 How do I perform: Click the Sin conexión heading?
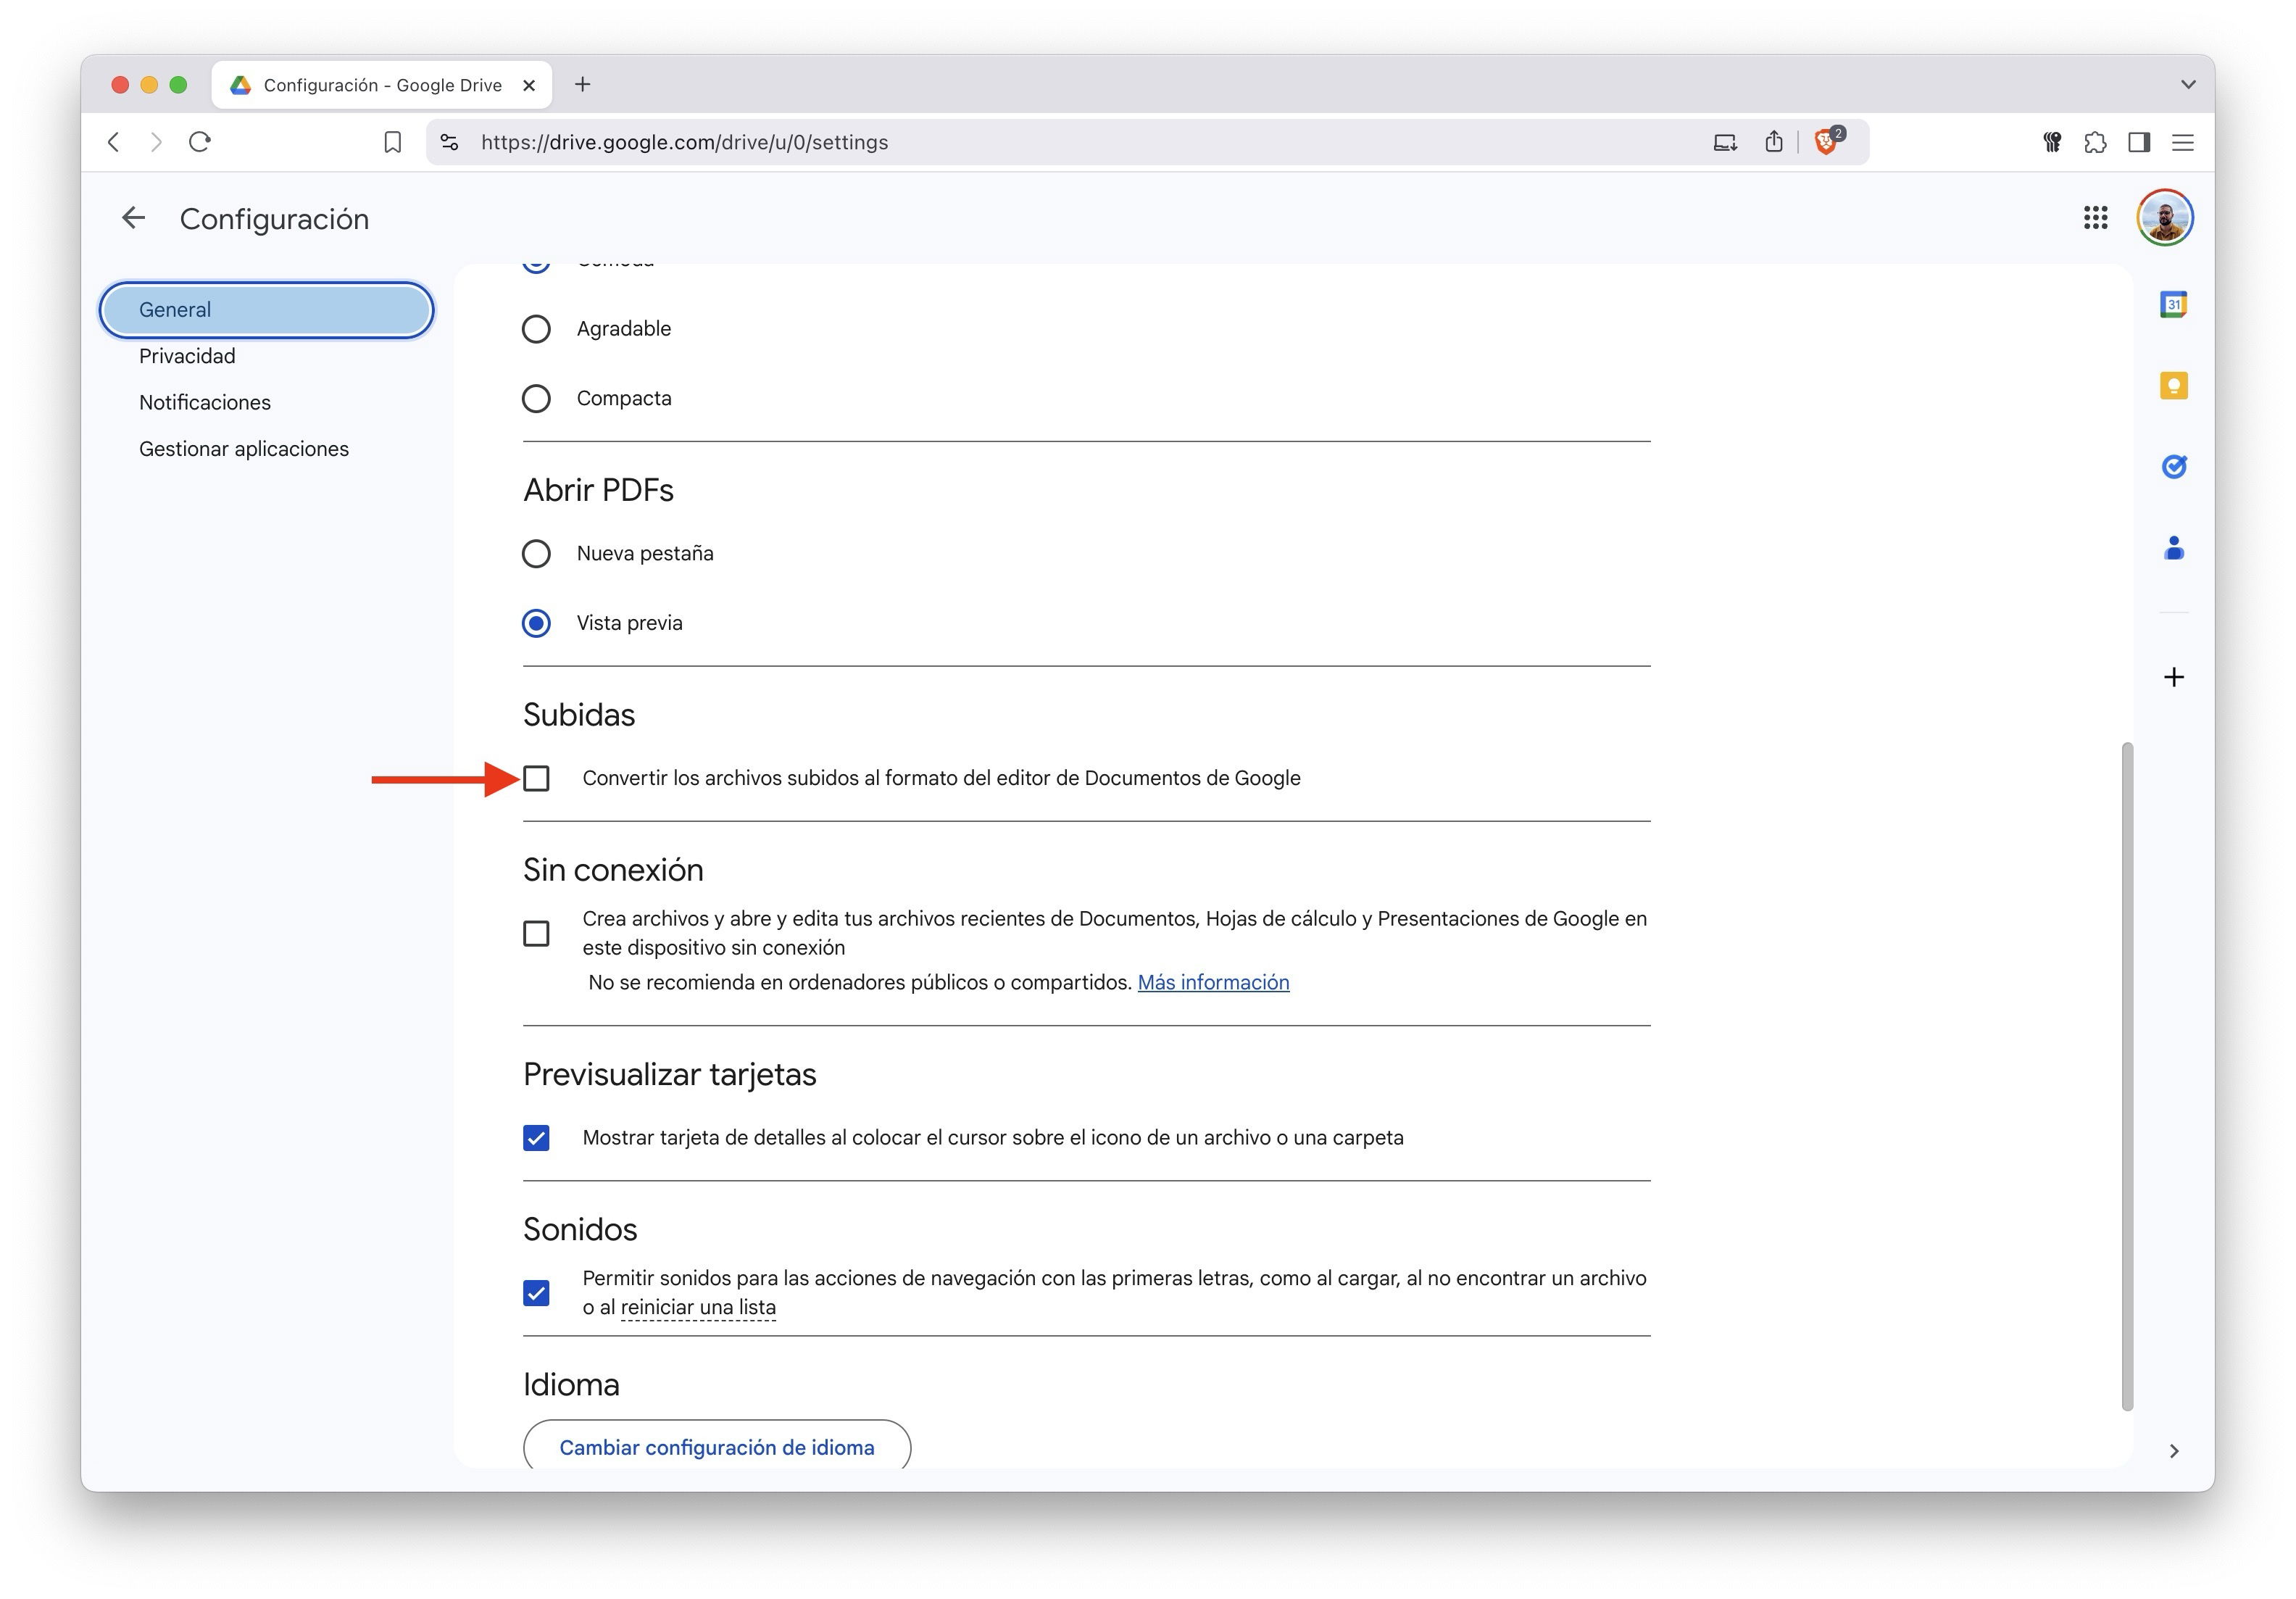613,869
